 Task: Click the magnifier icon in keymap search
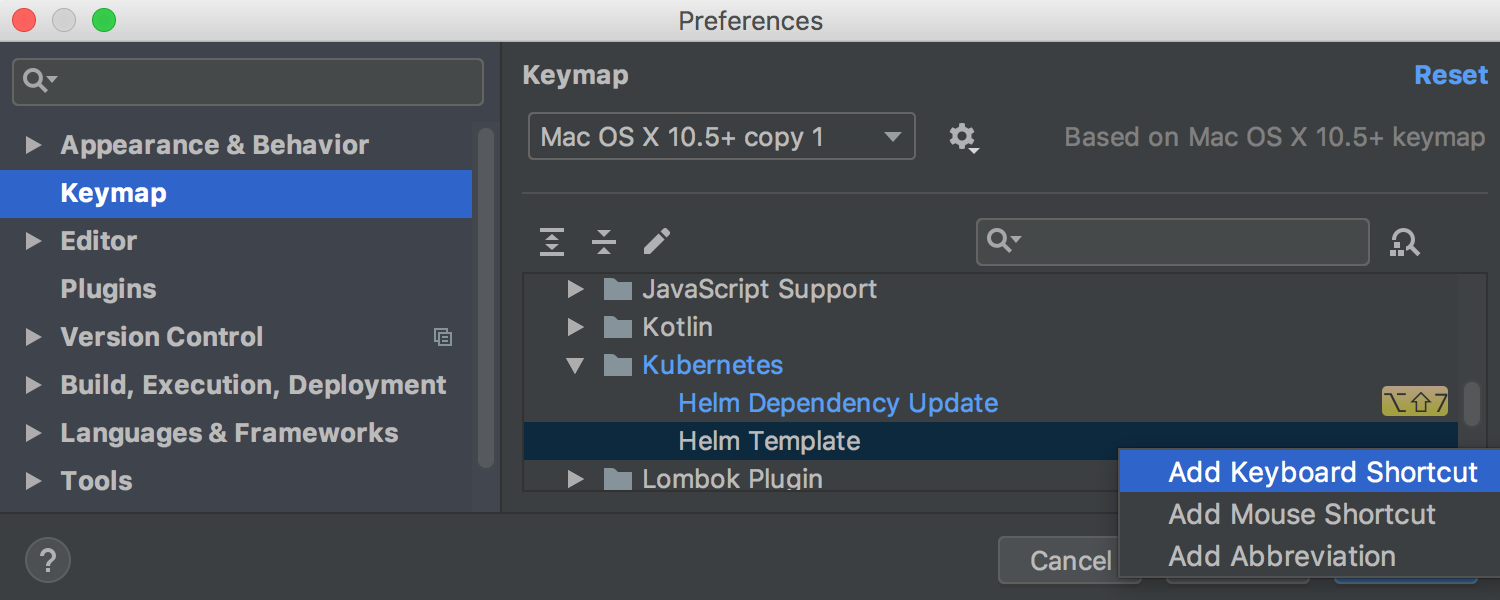point(1003,241)
